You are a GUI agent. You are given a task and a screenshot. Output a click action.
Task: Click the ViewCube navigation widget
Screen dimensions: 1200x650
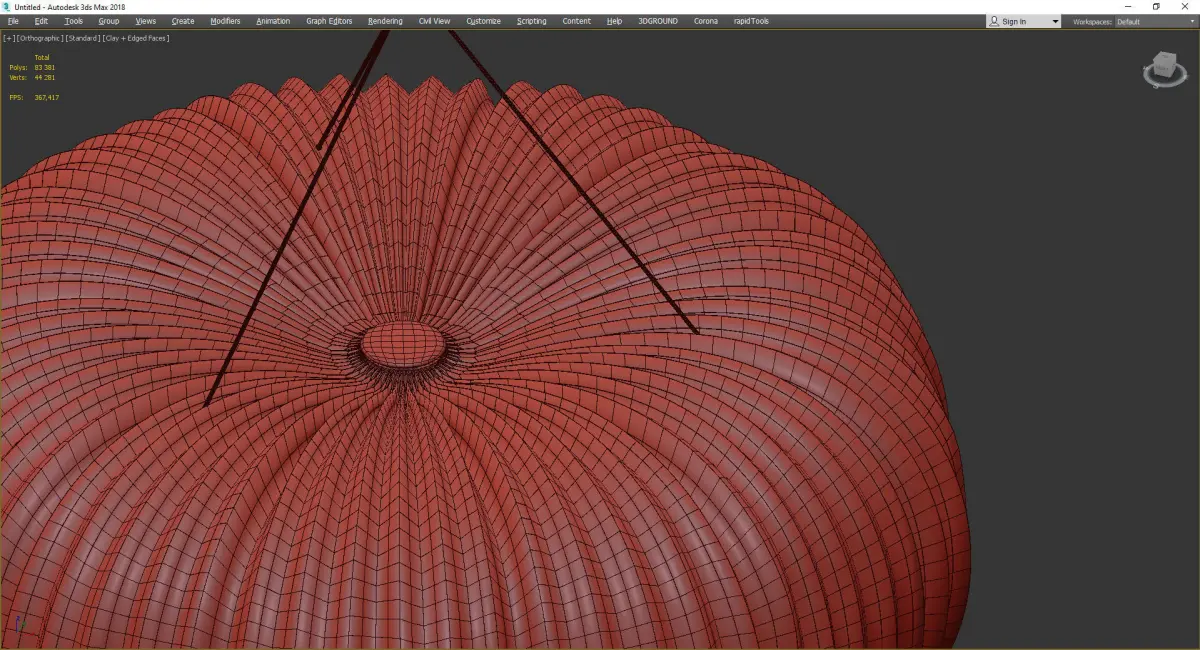tap(1164, 71)
